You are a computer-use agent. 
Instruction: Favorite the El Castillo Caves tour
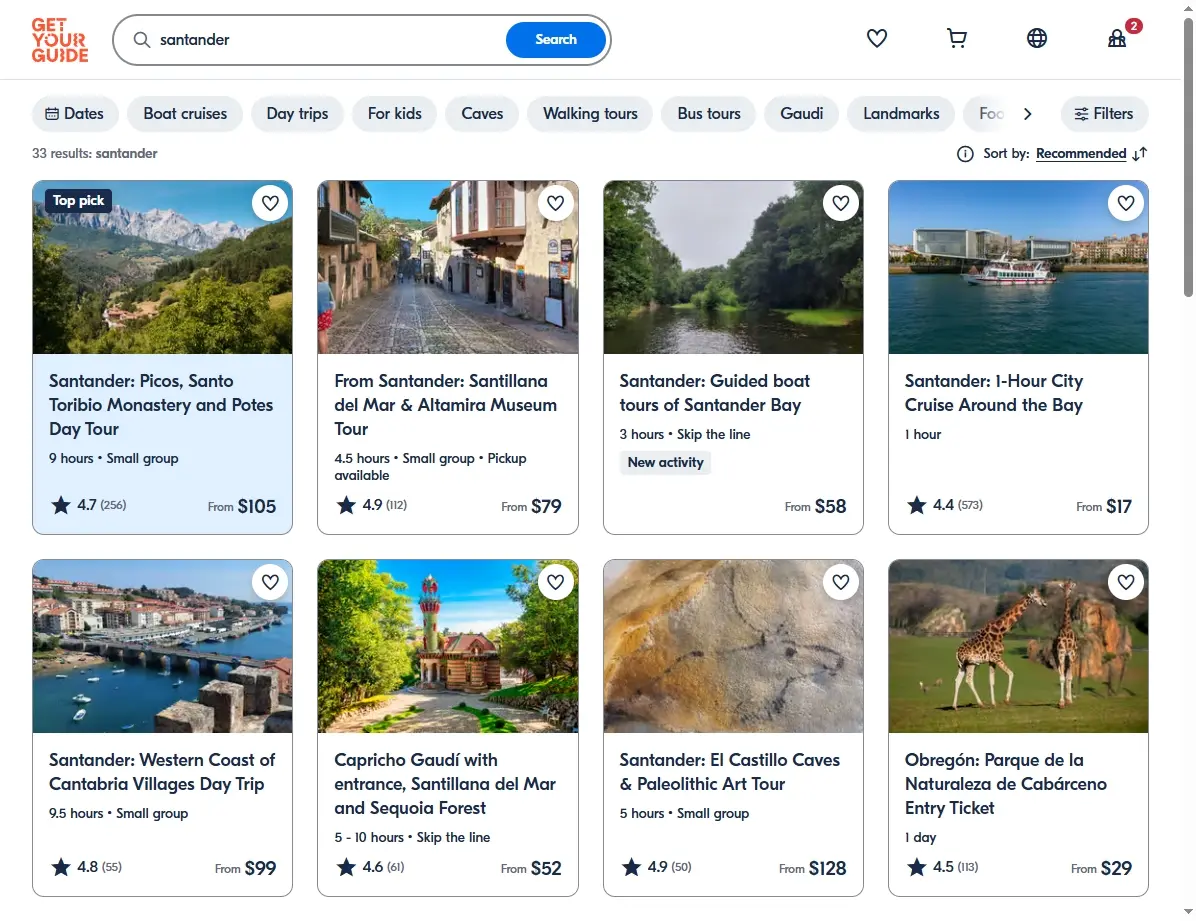tap(841, 582)
